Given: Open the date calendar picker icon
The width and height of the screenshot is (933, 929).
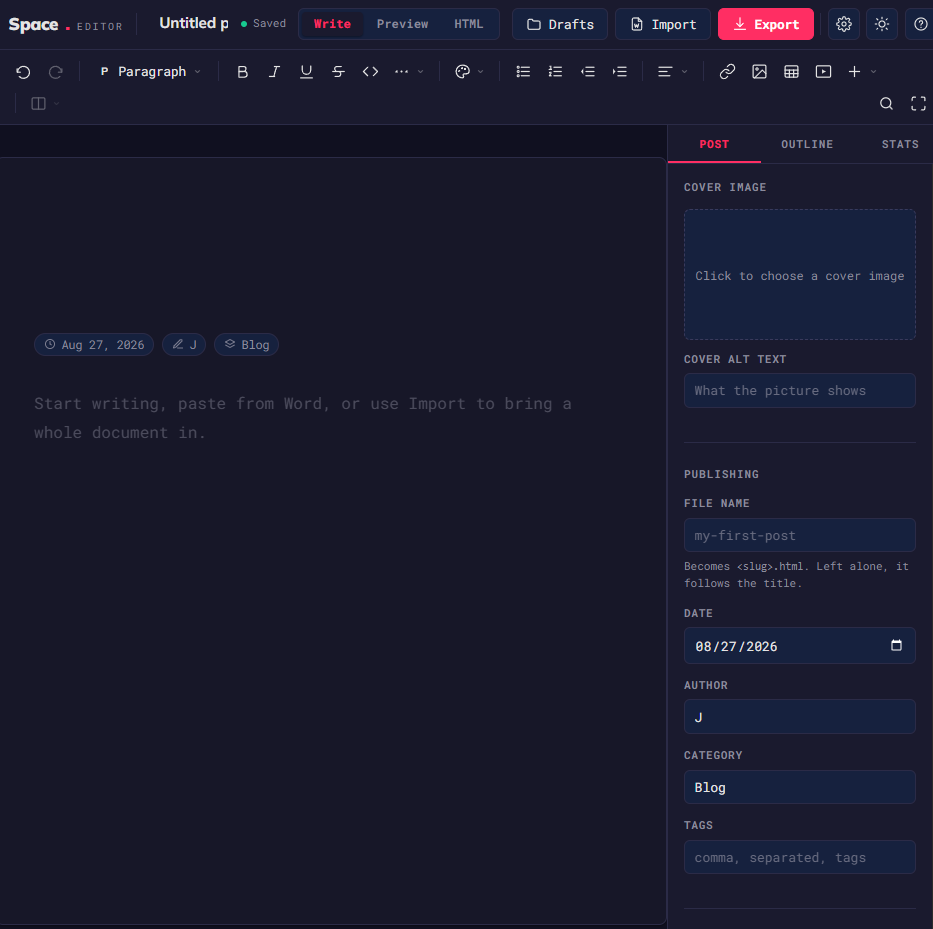Looking at the screenshot, I should click(896, 646).
